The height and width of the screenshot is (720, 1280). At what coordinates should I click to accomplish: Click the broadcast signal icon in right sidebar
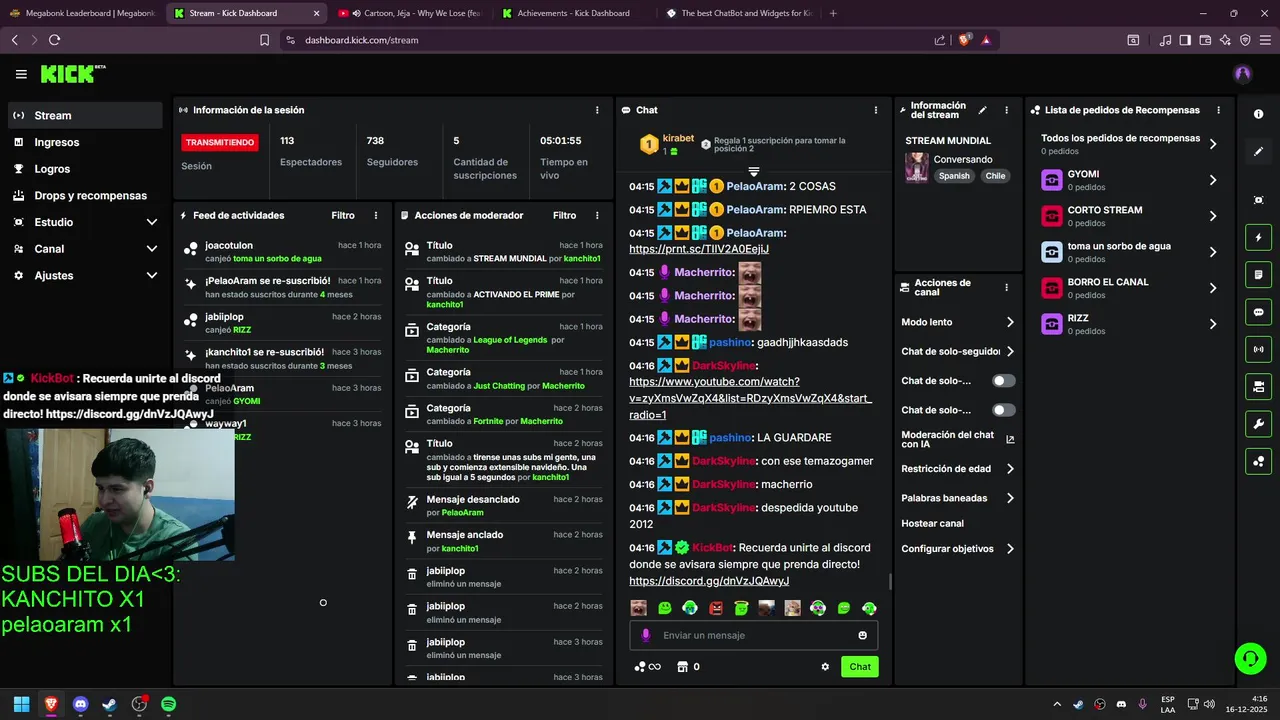coord(1258,349)
